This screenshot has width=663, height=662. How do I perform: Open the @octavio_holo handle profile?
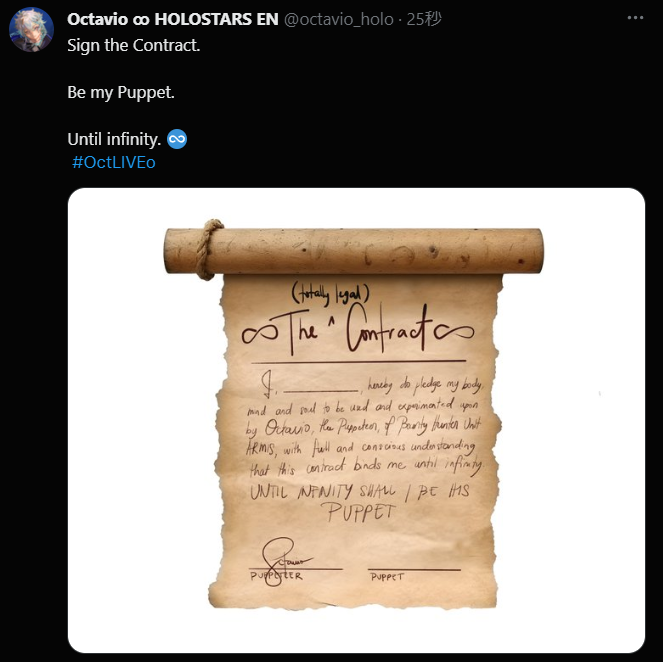pyautogui.click(x=339, y=19)
